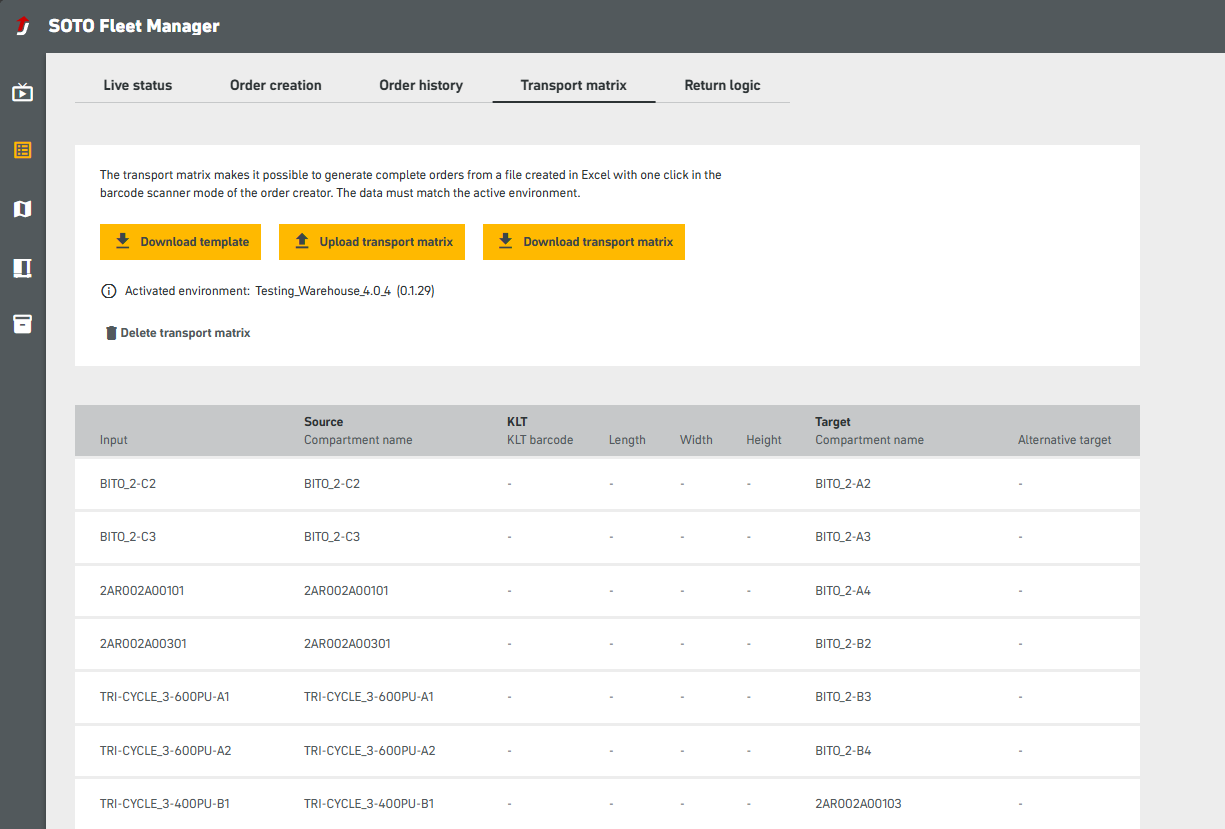Click the Alternative target column header
The width and height of the screenshot is (1225, 829).
tap(1064, 440)
